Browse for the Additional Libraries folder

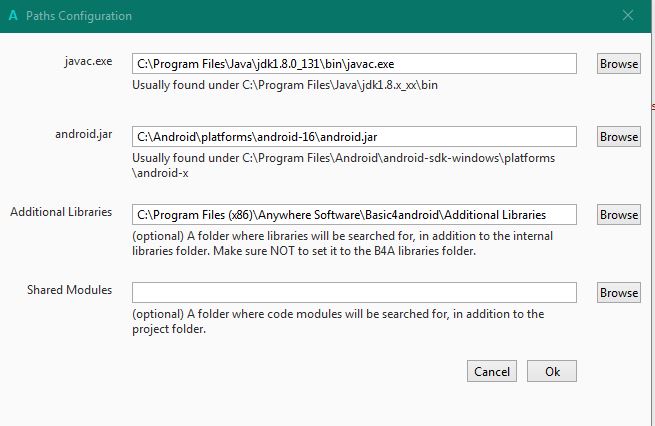tap(618, 215)
